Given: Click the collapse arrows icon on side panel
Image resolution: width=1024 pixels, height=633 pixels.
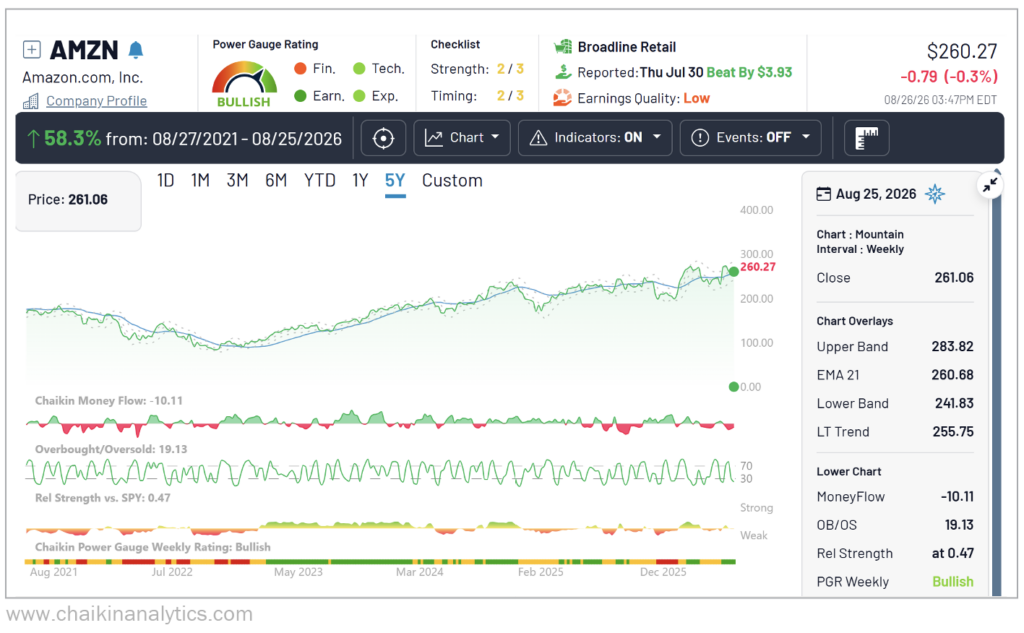Looking at the screenshot, I should click(x=990, y=186).
